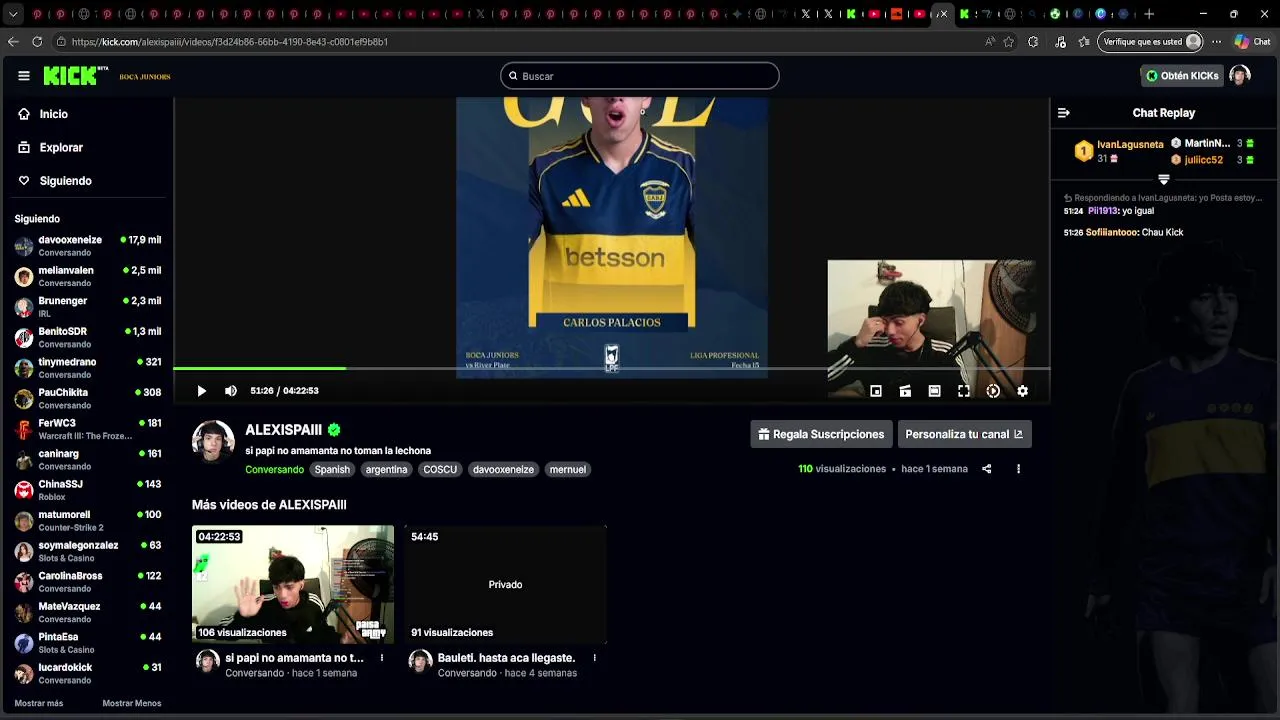Share the video via share icon
Screen dimensions: 1280x720
[987, 469]
